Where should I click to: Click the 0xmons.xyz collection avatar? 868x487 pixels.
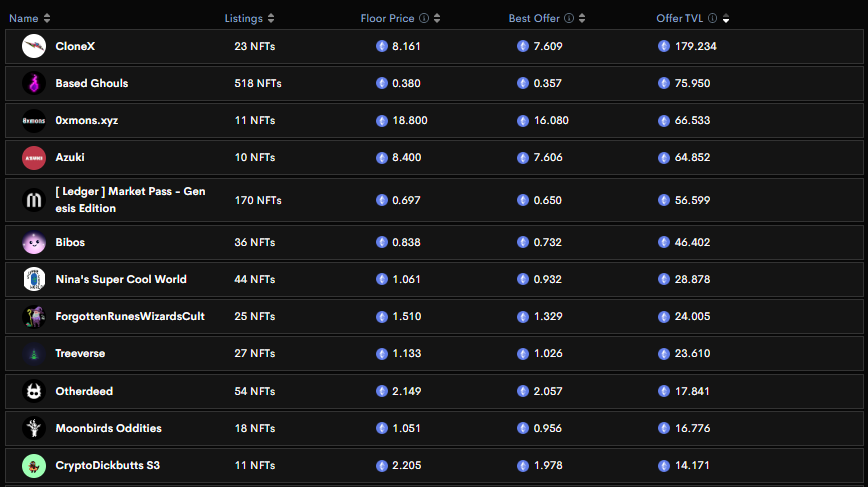(x=34, y=120)
